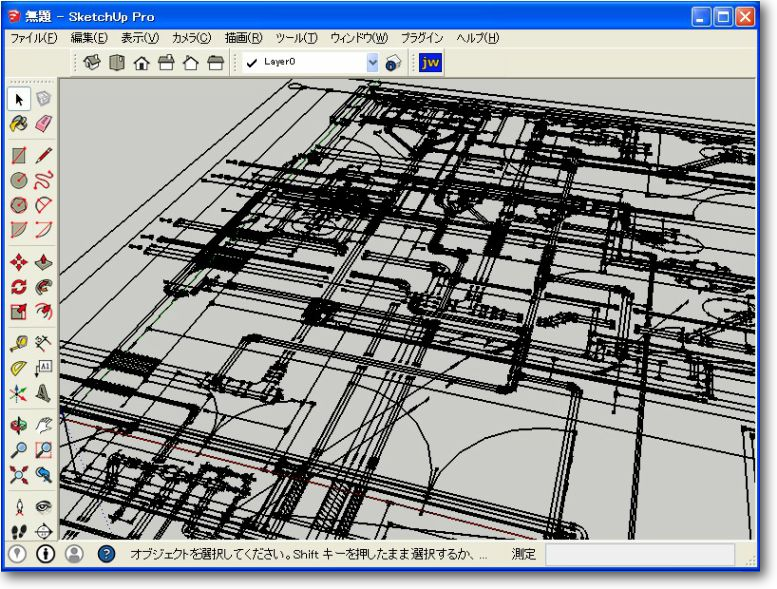The image size is (777, 589).
Task: Activate the Axes tool
Action: click(19, 393)
